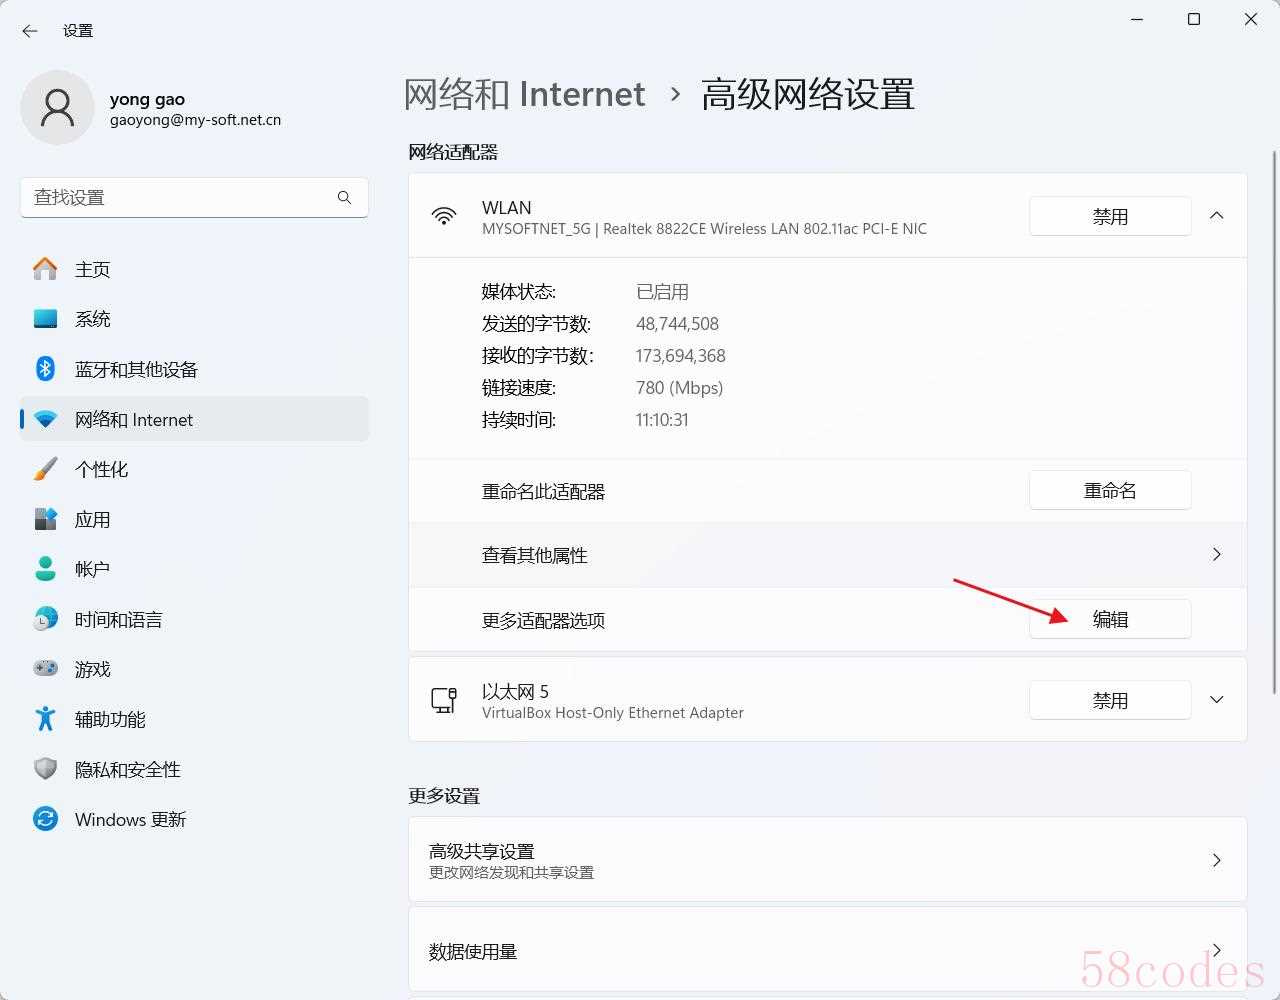Go to 隐私和安全性 settings
The image size is (1280, 1000).
pyautogui.click(x=127, y=770)
